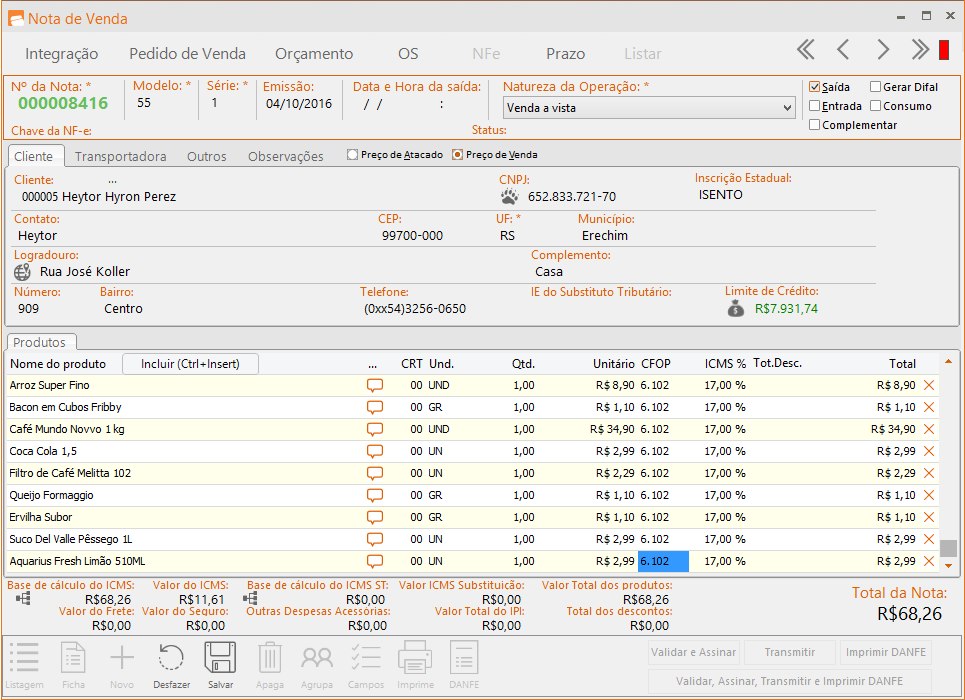Switch to the Outros tab
Screen dimensions: 965x700
click(207, 156)
